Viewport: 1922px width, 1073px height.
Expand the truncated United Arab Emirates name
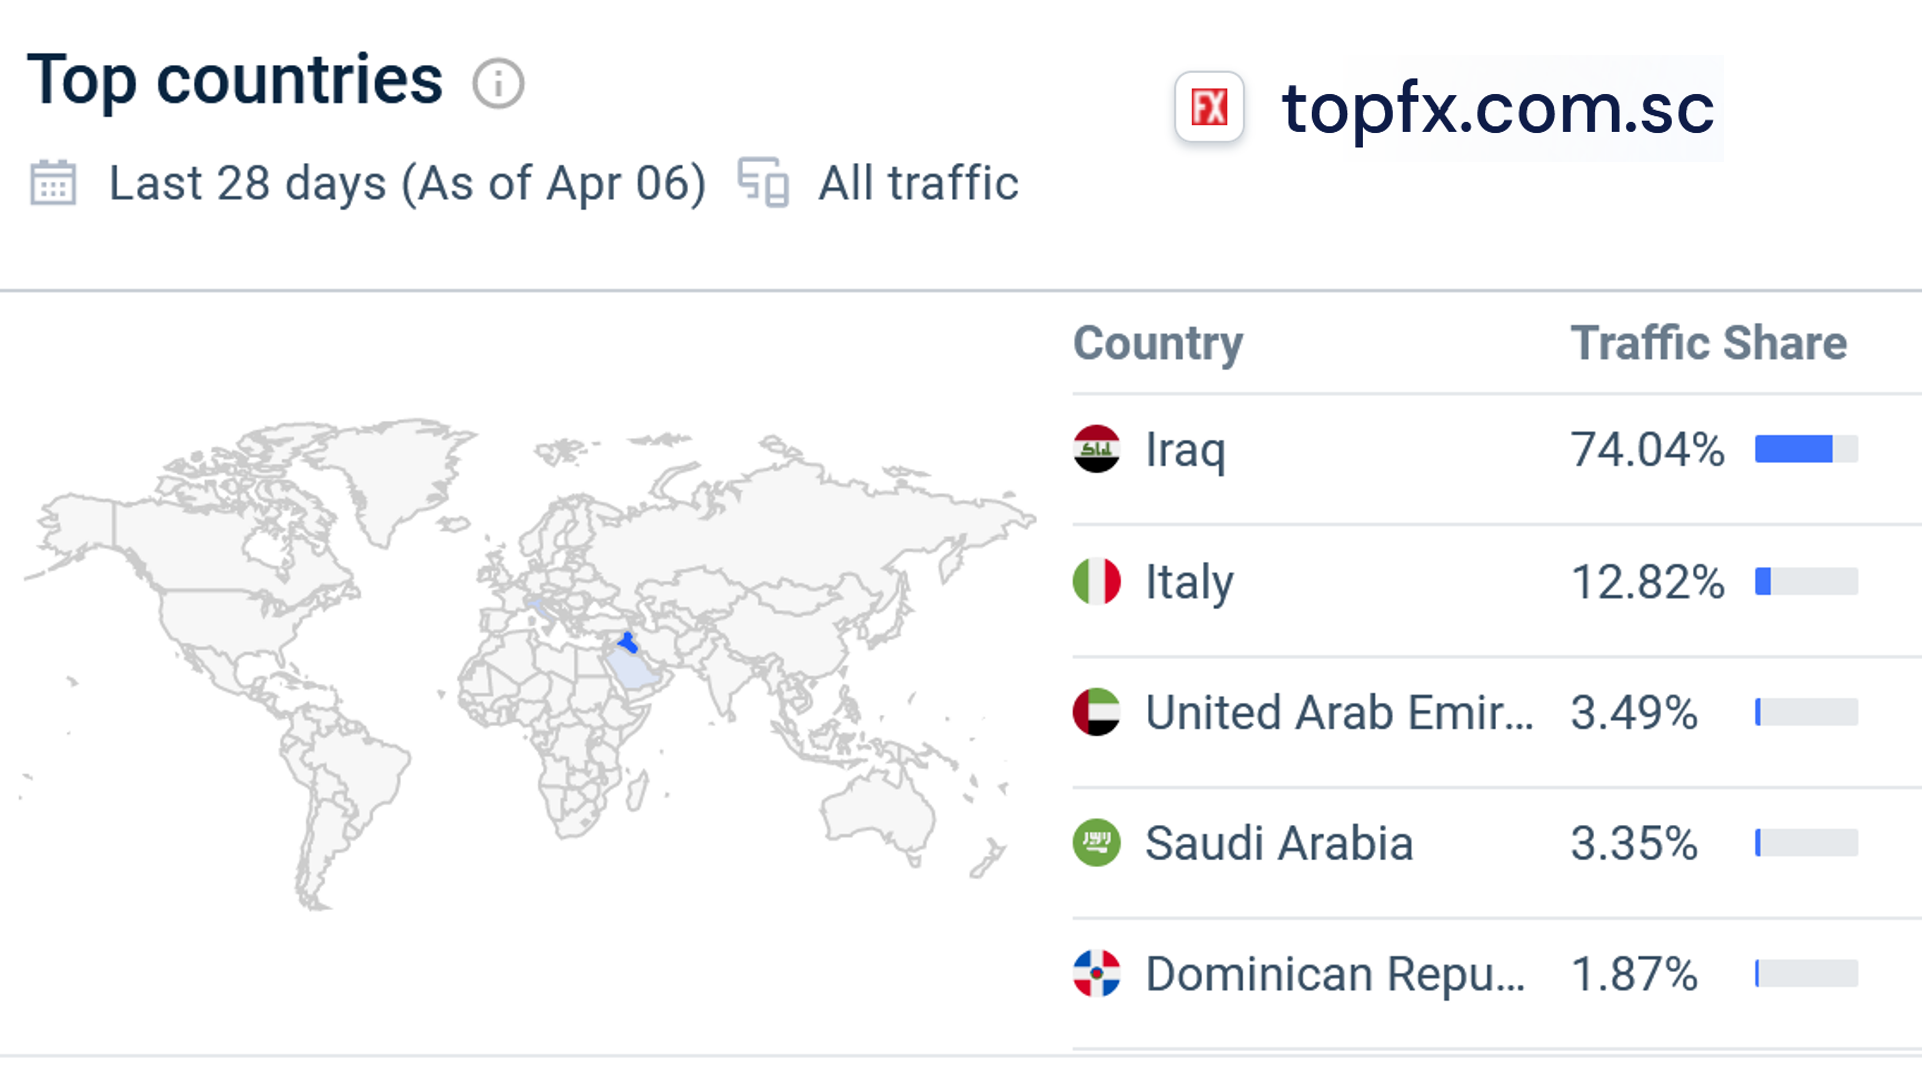[1340, 713]
